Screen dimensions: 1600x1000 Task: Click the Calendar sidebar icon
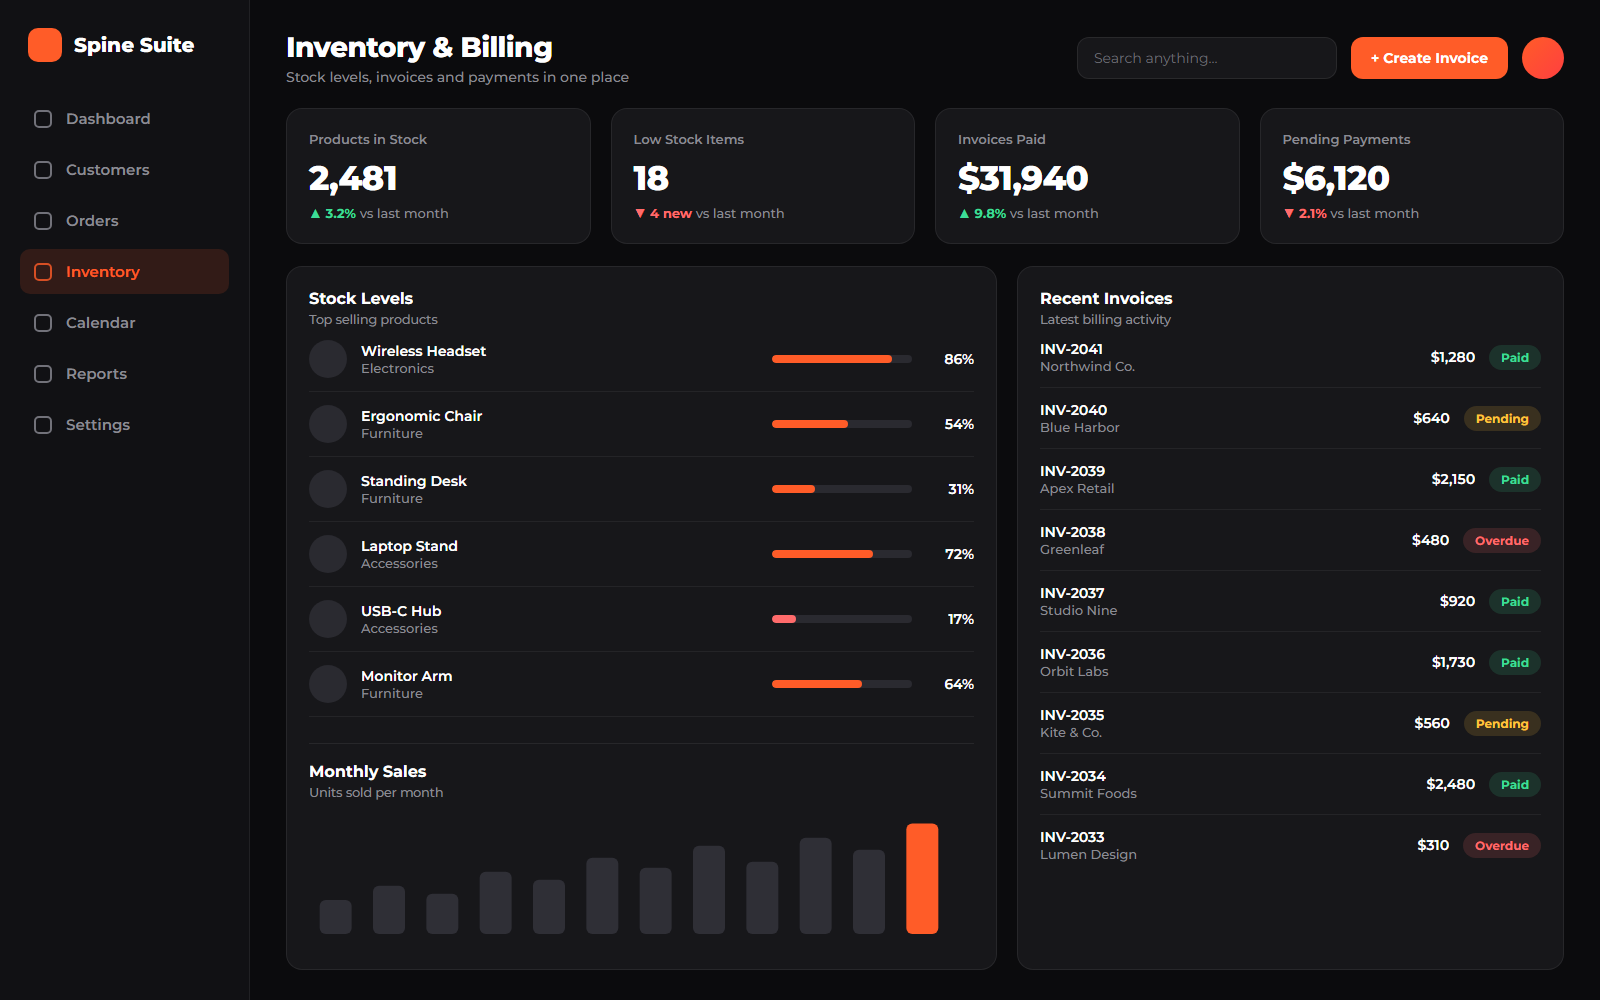coord(43,323)
